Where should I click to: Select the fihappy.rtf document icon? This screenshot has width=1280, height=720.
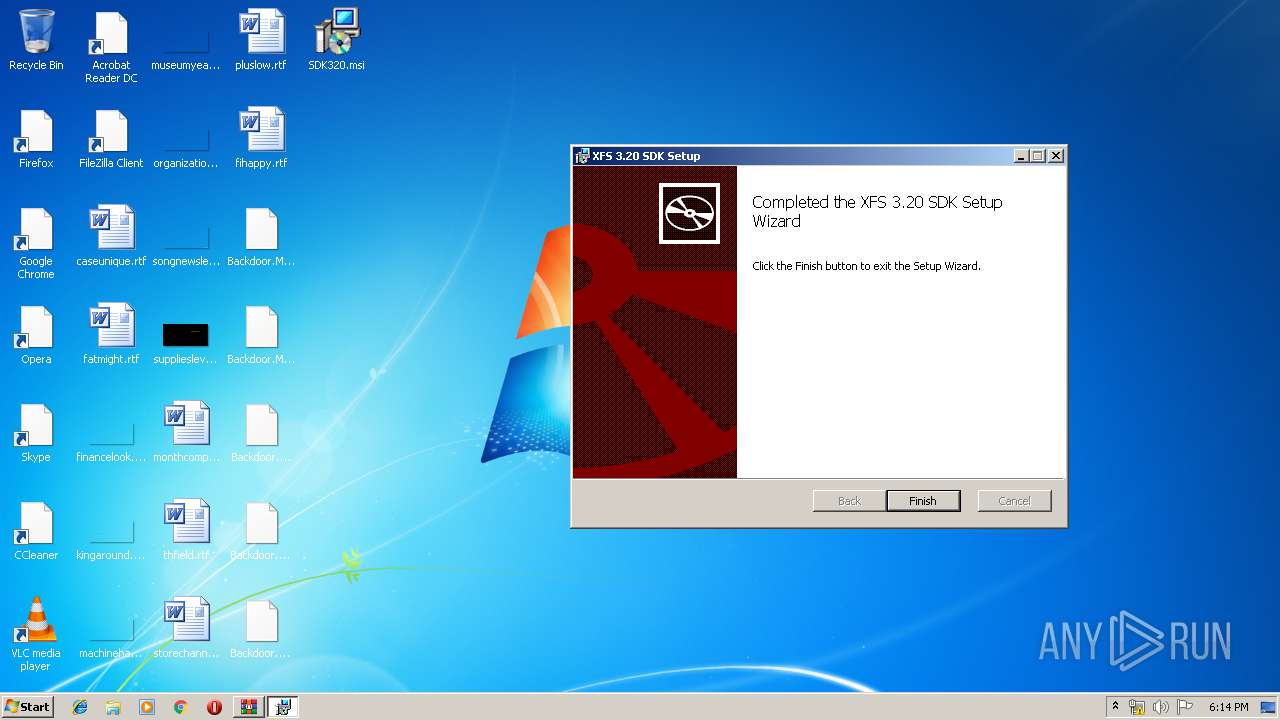[261, 138]
